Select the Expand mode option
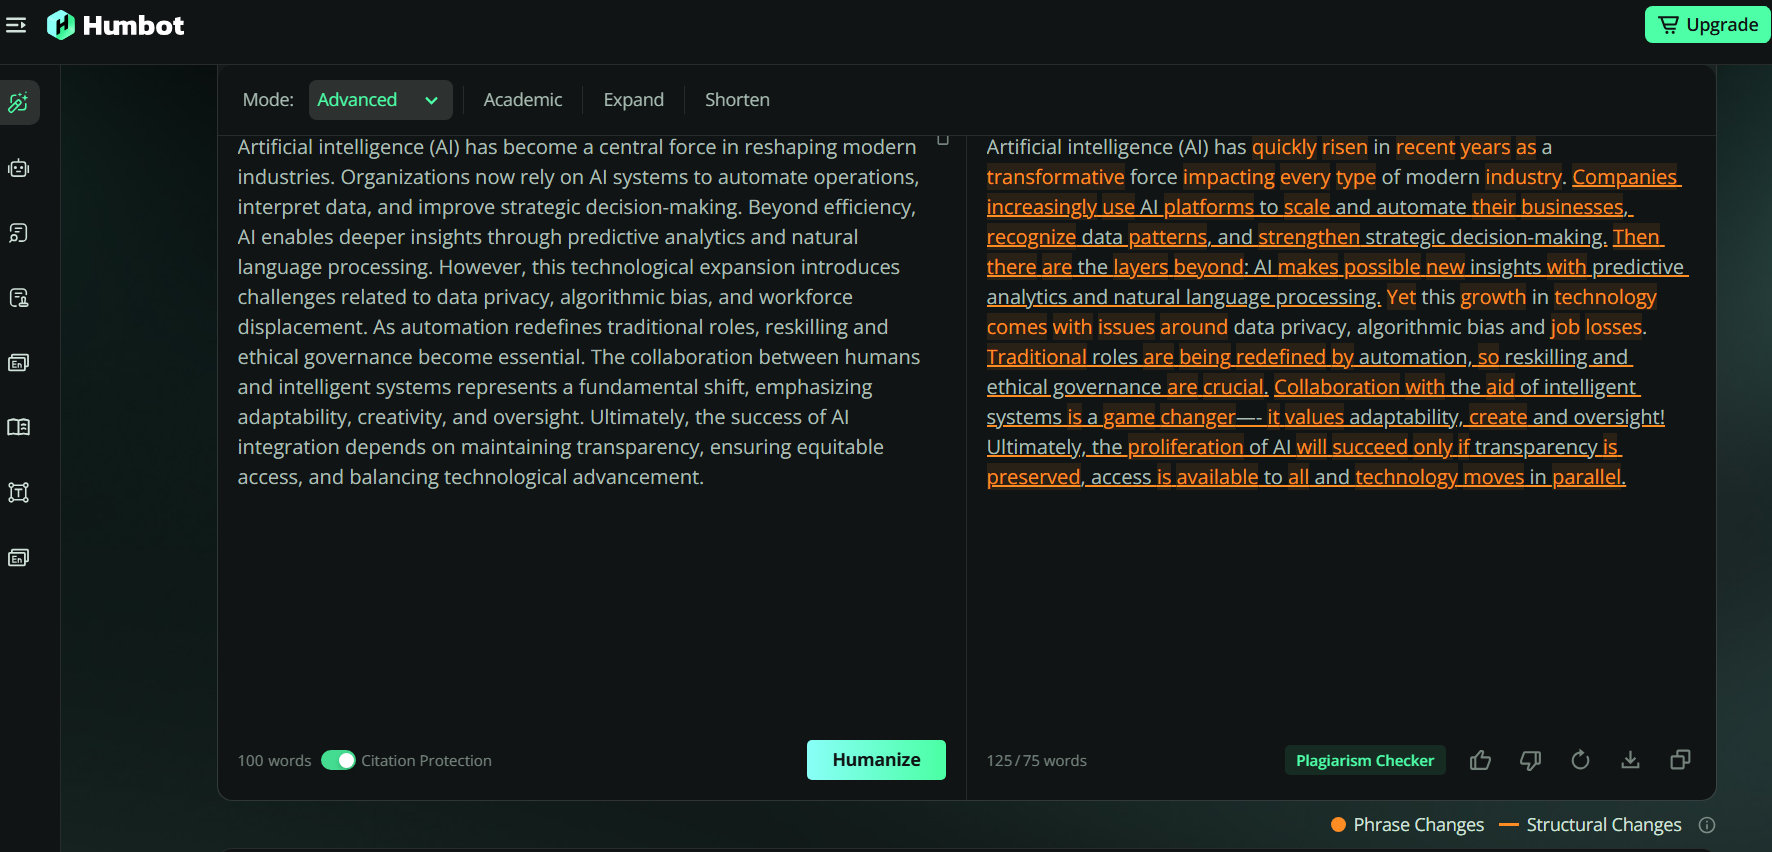This screenshot has width=1772, height=852. [633, 100]
